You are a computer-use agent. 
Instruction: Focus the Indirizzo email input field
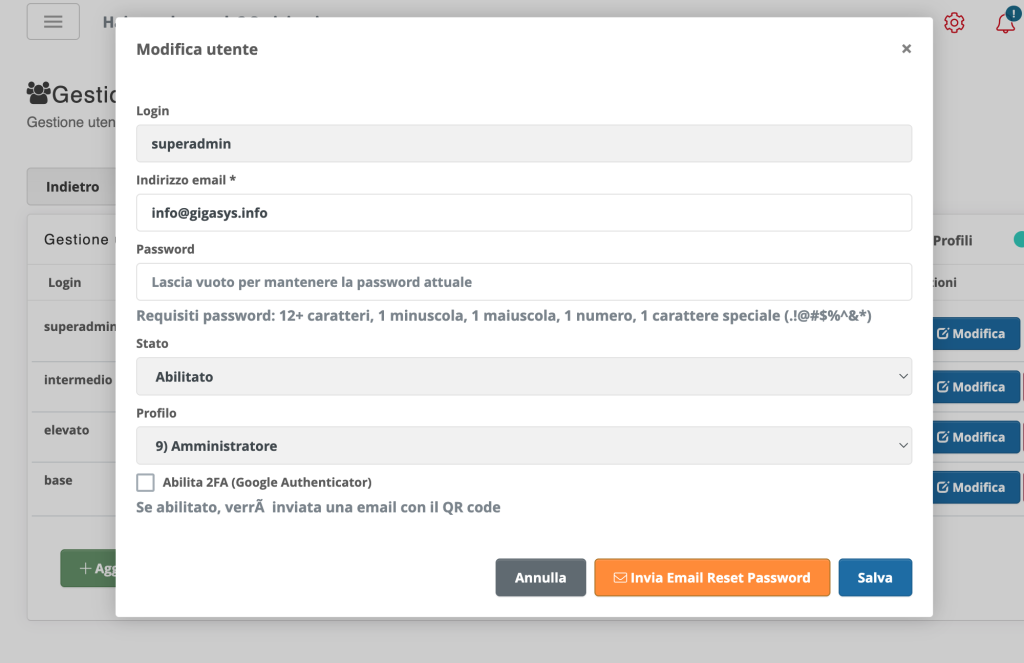(x=524, y=212)
